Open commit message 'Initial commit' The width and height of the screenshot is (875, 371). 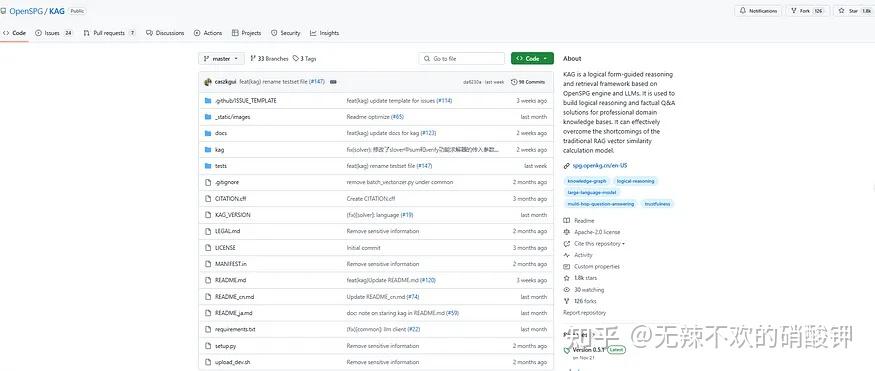coord(363,248)
